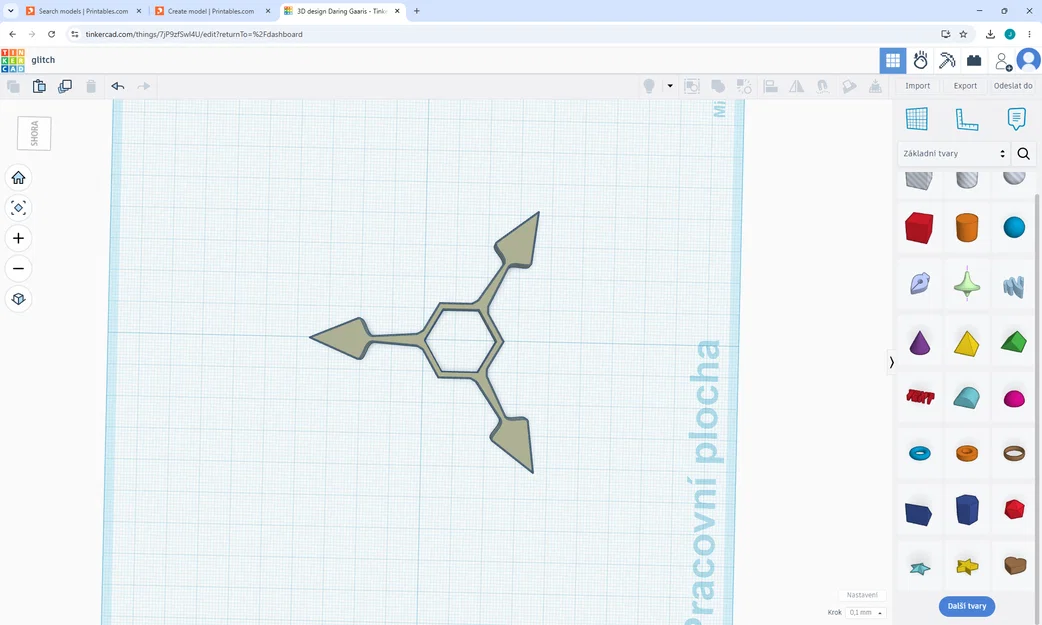
Task: Toggle the Workplane tool
Action: click(x=916, y=119)
